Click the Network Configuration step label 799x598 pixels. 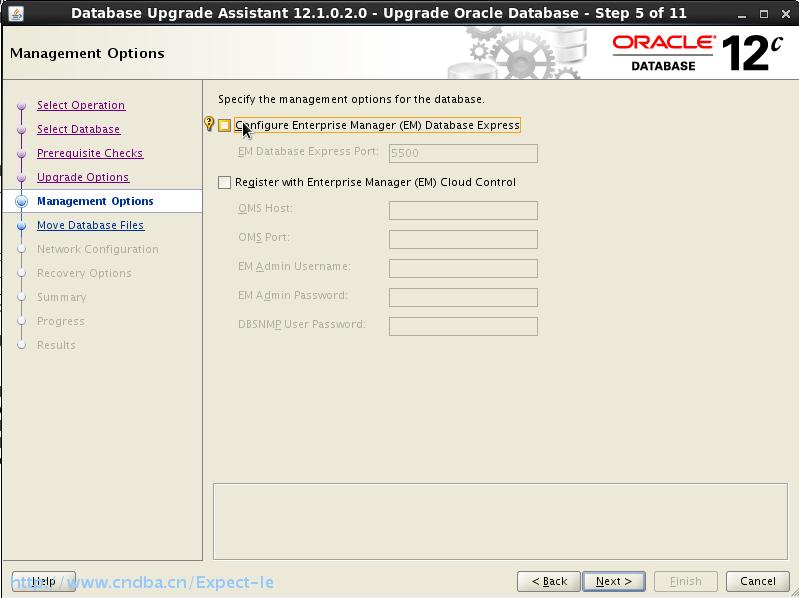pyautogui.click(x=98, y=249)
